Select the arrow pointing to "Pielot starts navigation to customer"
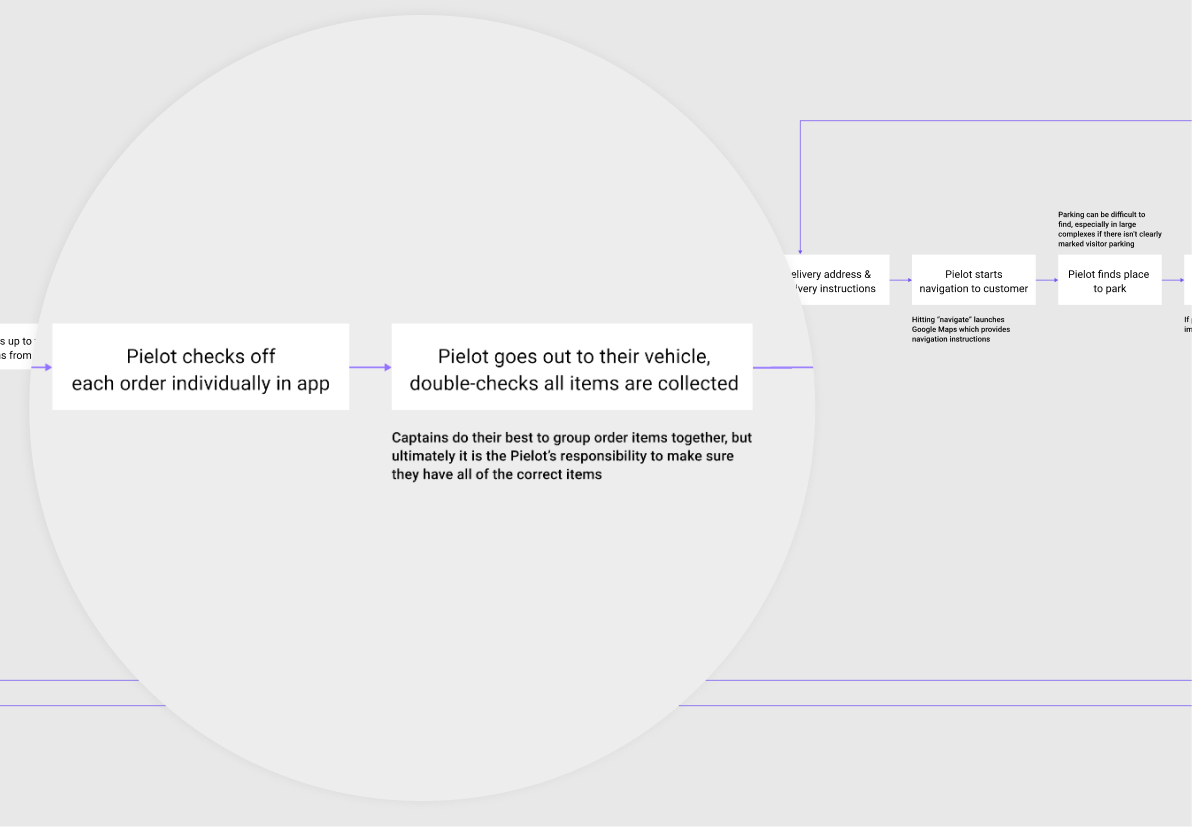The width and height of the screenshot is (1192, 827). pos(900,280)
